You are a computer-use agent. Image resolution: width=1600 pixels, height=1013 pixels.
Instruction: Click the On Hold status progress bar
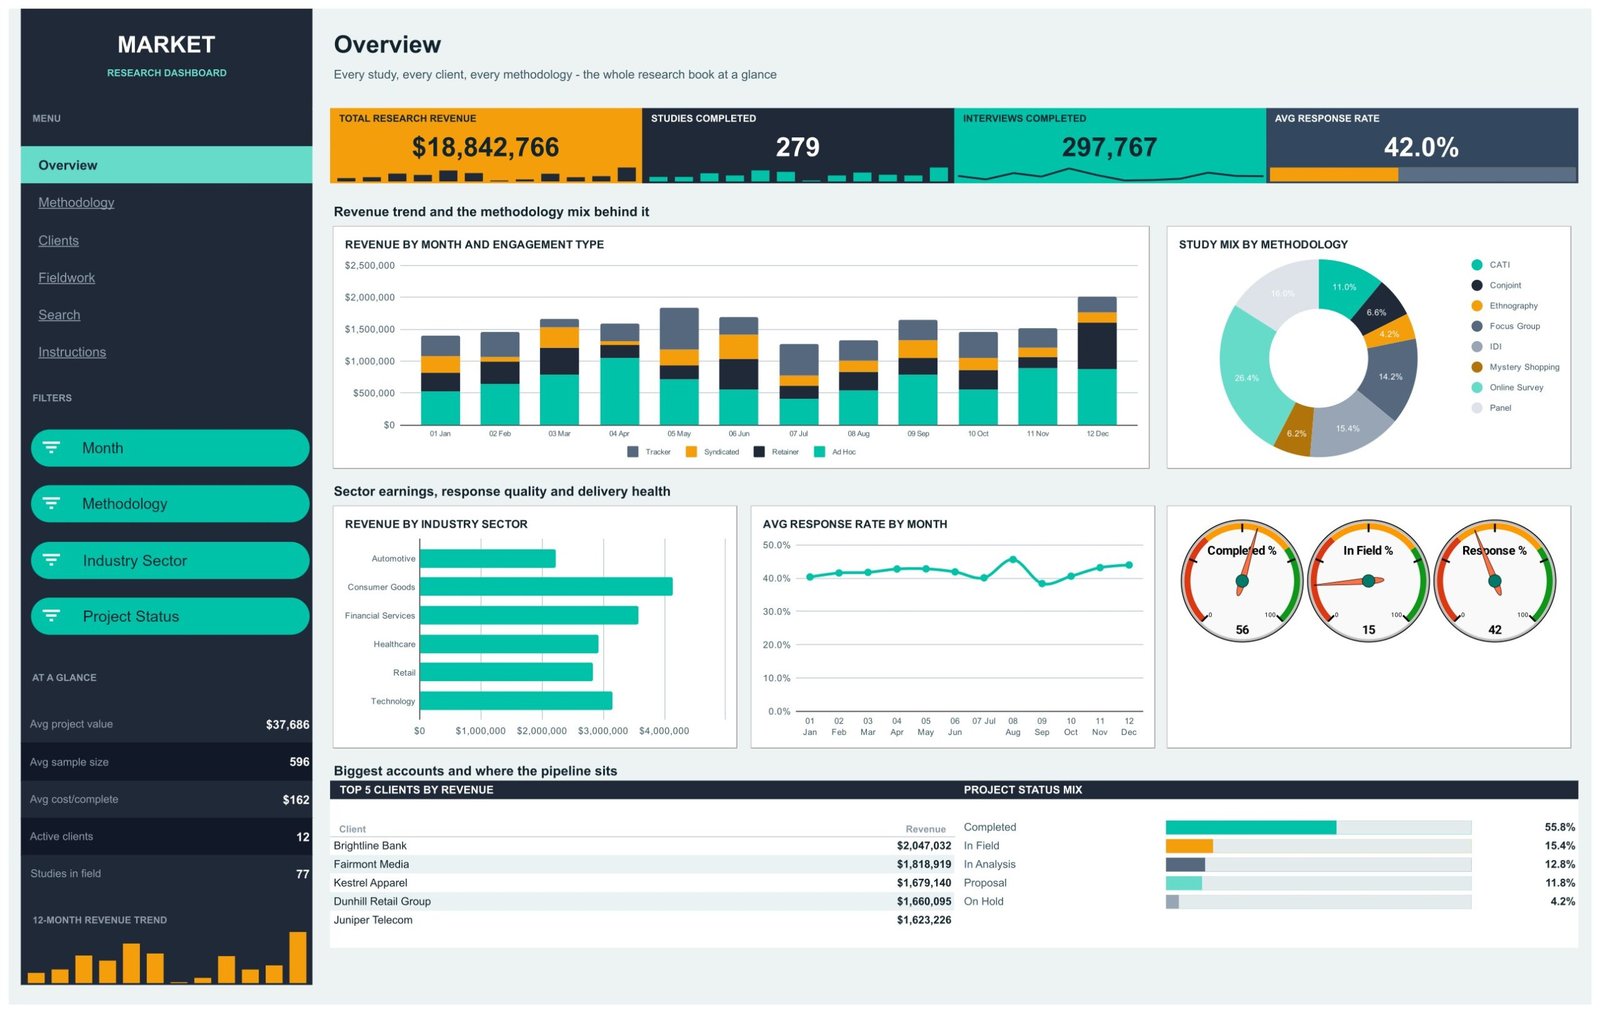(x=1318, y=901)
